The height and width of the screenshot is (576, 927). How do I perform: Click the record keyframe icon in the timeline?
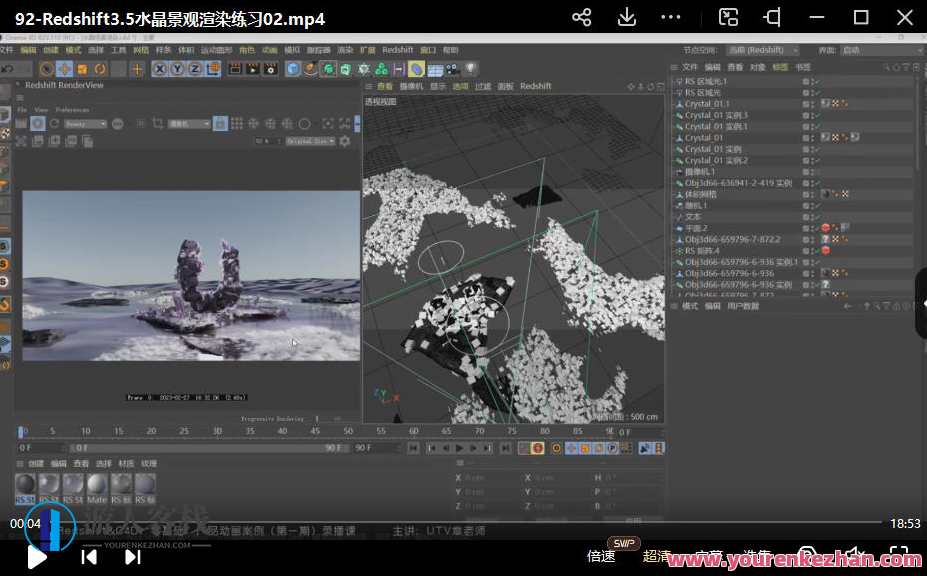[x=538, y=448]
